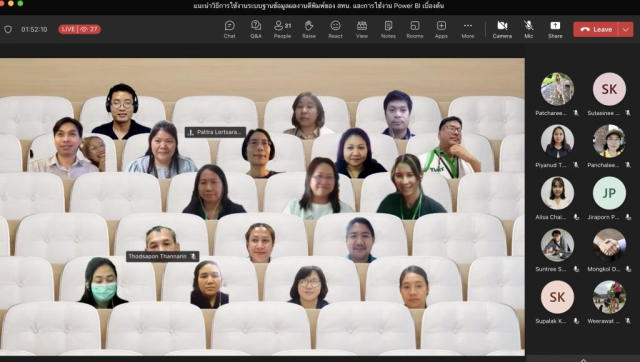Click the muted mic icon beside Panchalee
Viewport: 640px width, 362px height.
[628, 165]
